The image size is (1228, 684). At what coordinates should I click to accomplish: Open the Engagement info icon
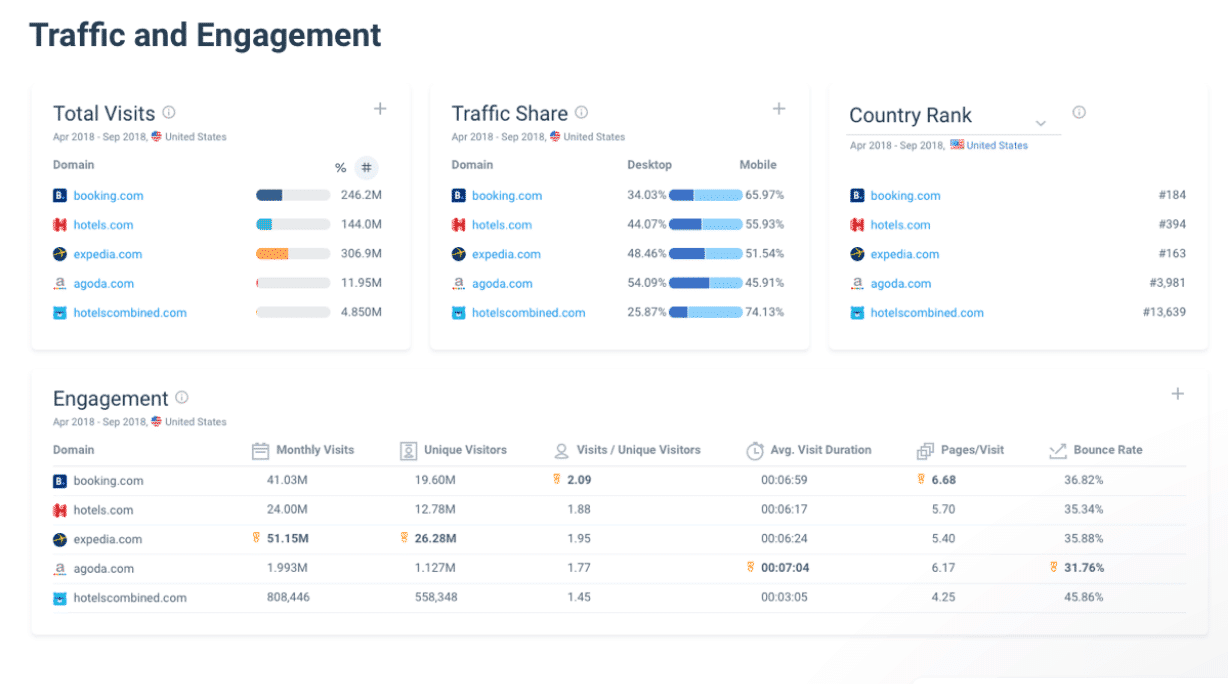pos(181,397)
